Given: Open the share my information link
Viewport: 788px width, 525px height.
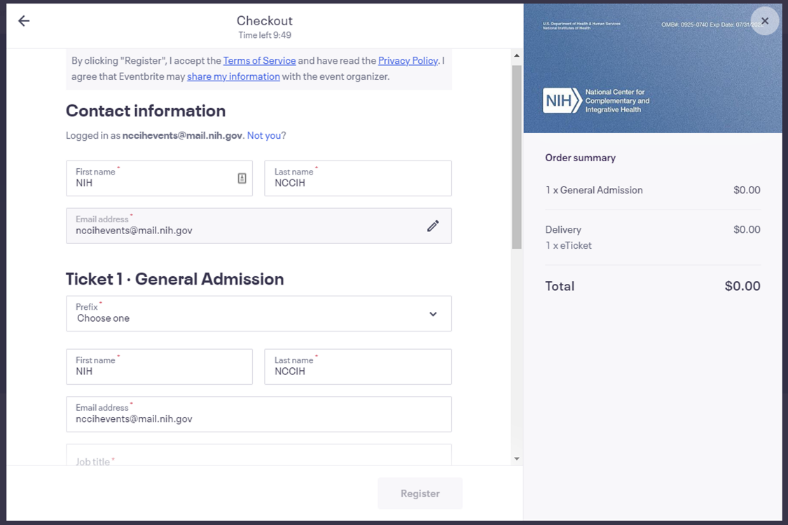Looking at the screenshot, I should [233, 76].
